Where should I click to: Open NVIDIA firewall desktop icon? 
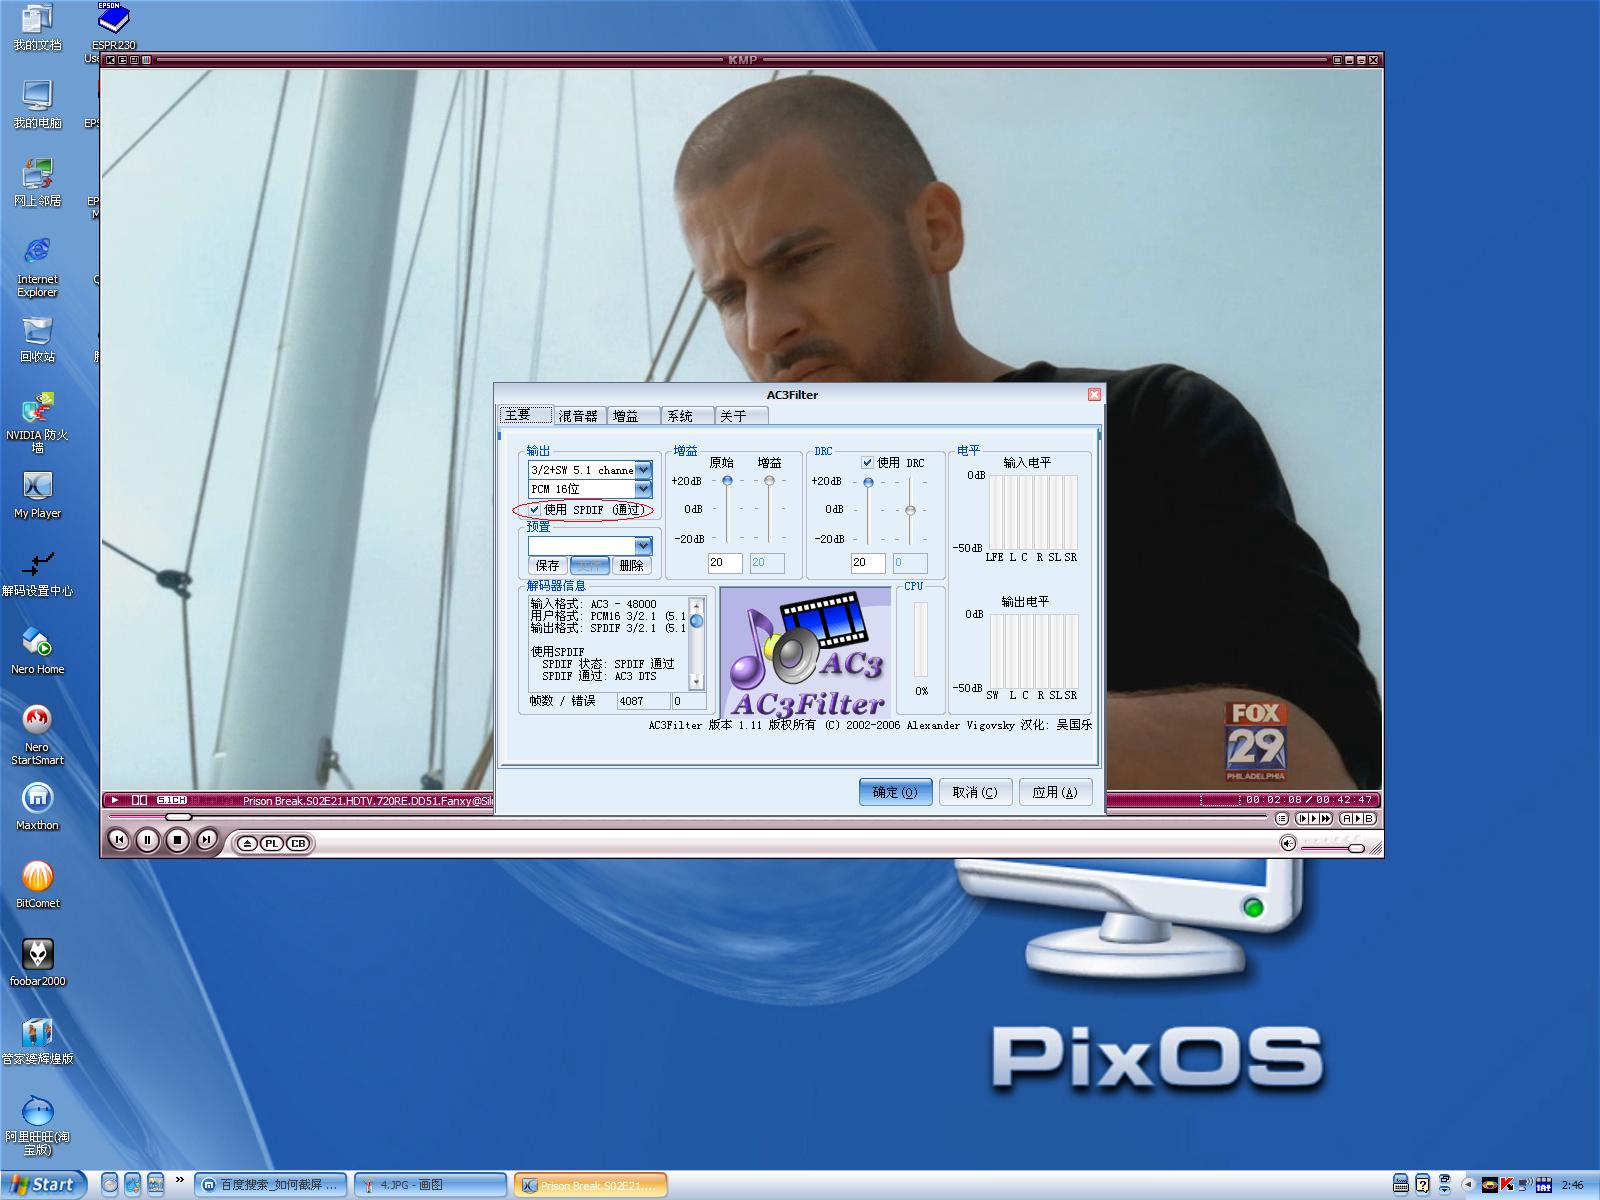[37, 423]
